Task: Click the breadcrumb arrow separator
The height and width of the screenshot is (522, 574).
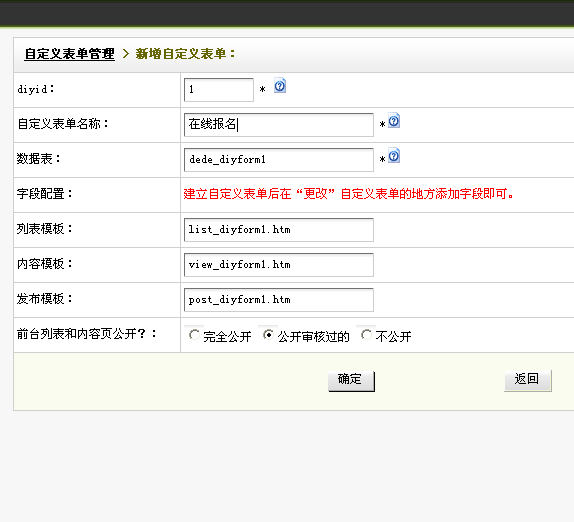Action: tap(126, 54)
